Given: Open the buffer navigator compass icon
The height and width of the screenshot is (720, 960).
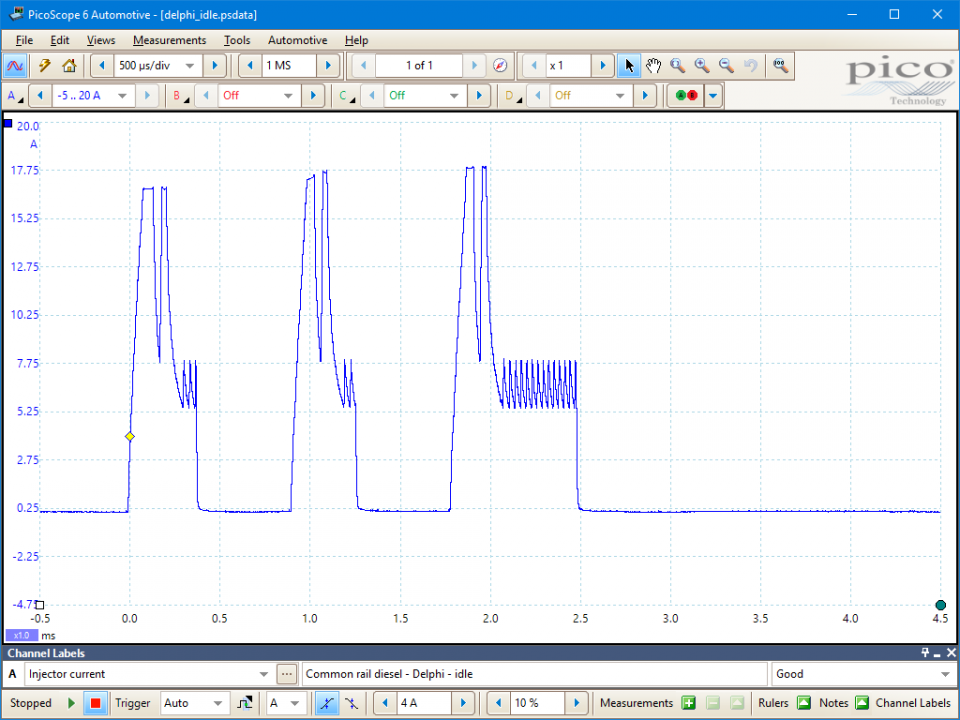Looking at the screenshot, I should [x=500, y=66].
